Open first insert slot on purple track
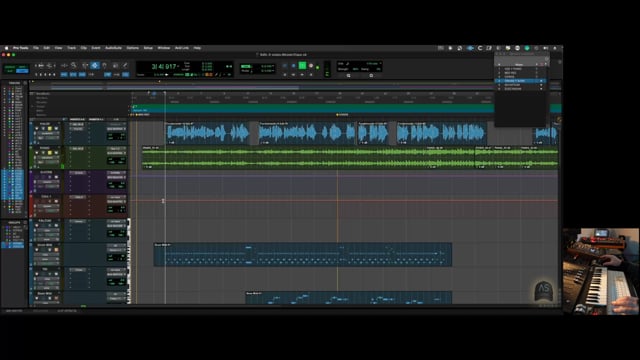 coord(78,173)
